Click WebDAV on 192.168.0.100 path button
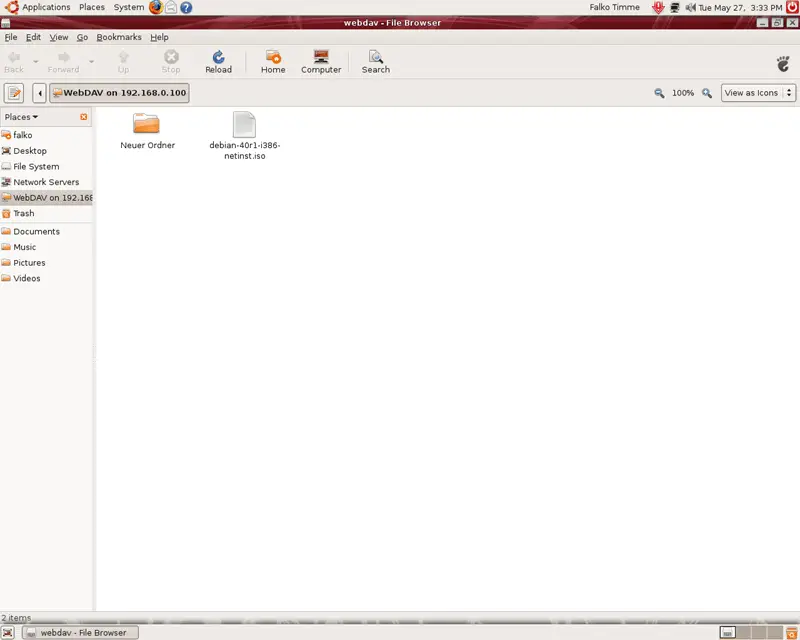Image resolution: width=800 pixels, height=640 pixels. click(x=119, y=93)
